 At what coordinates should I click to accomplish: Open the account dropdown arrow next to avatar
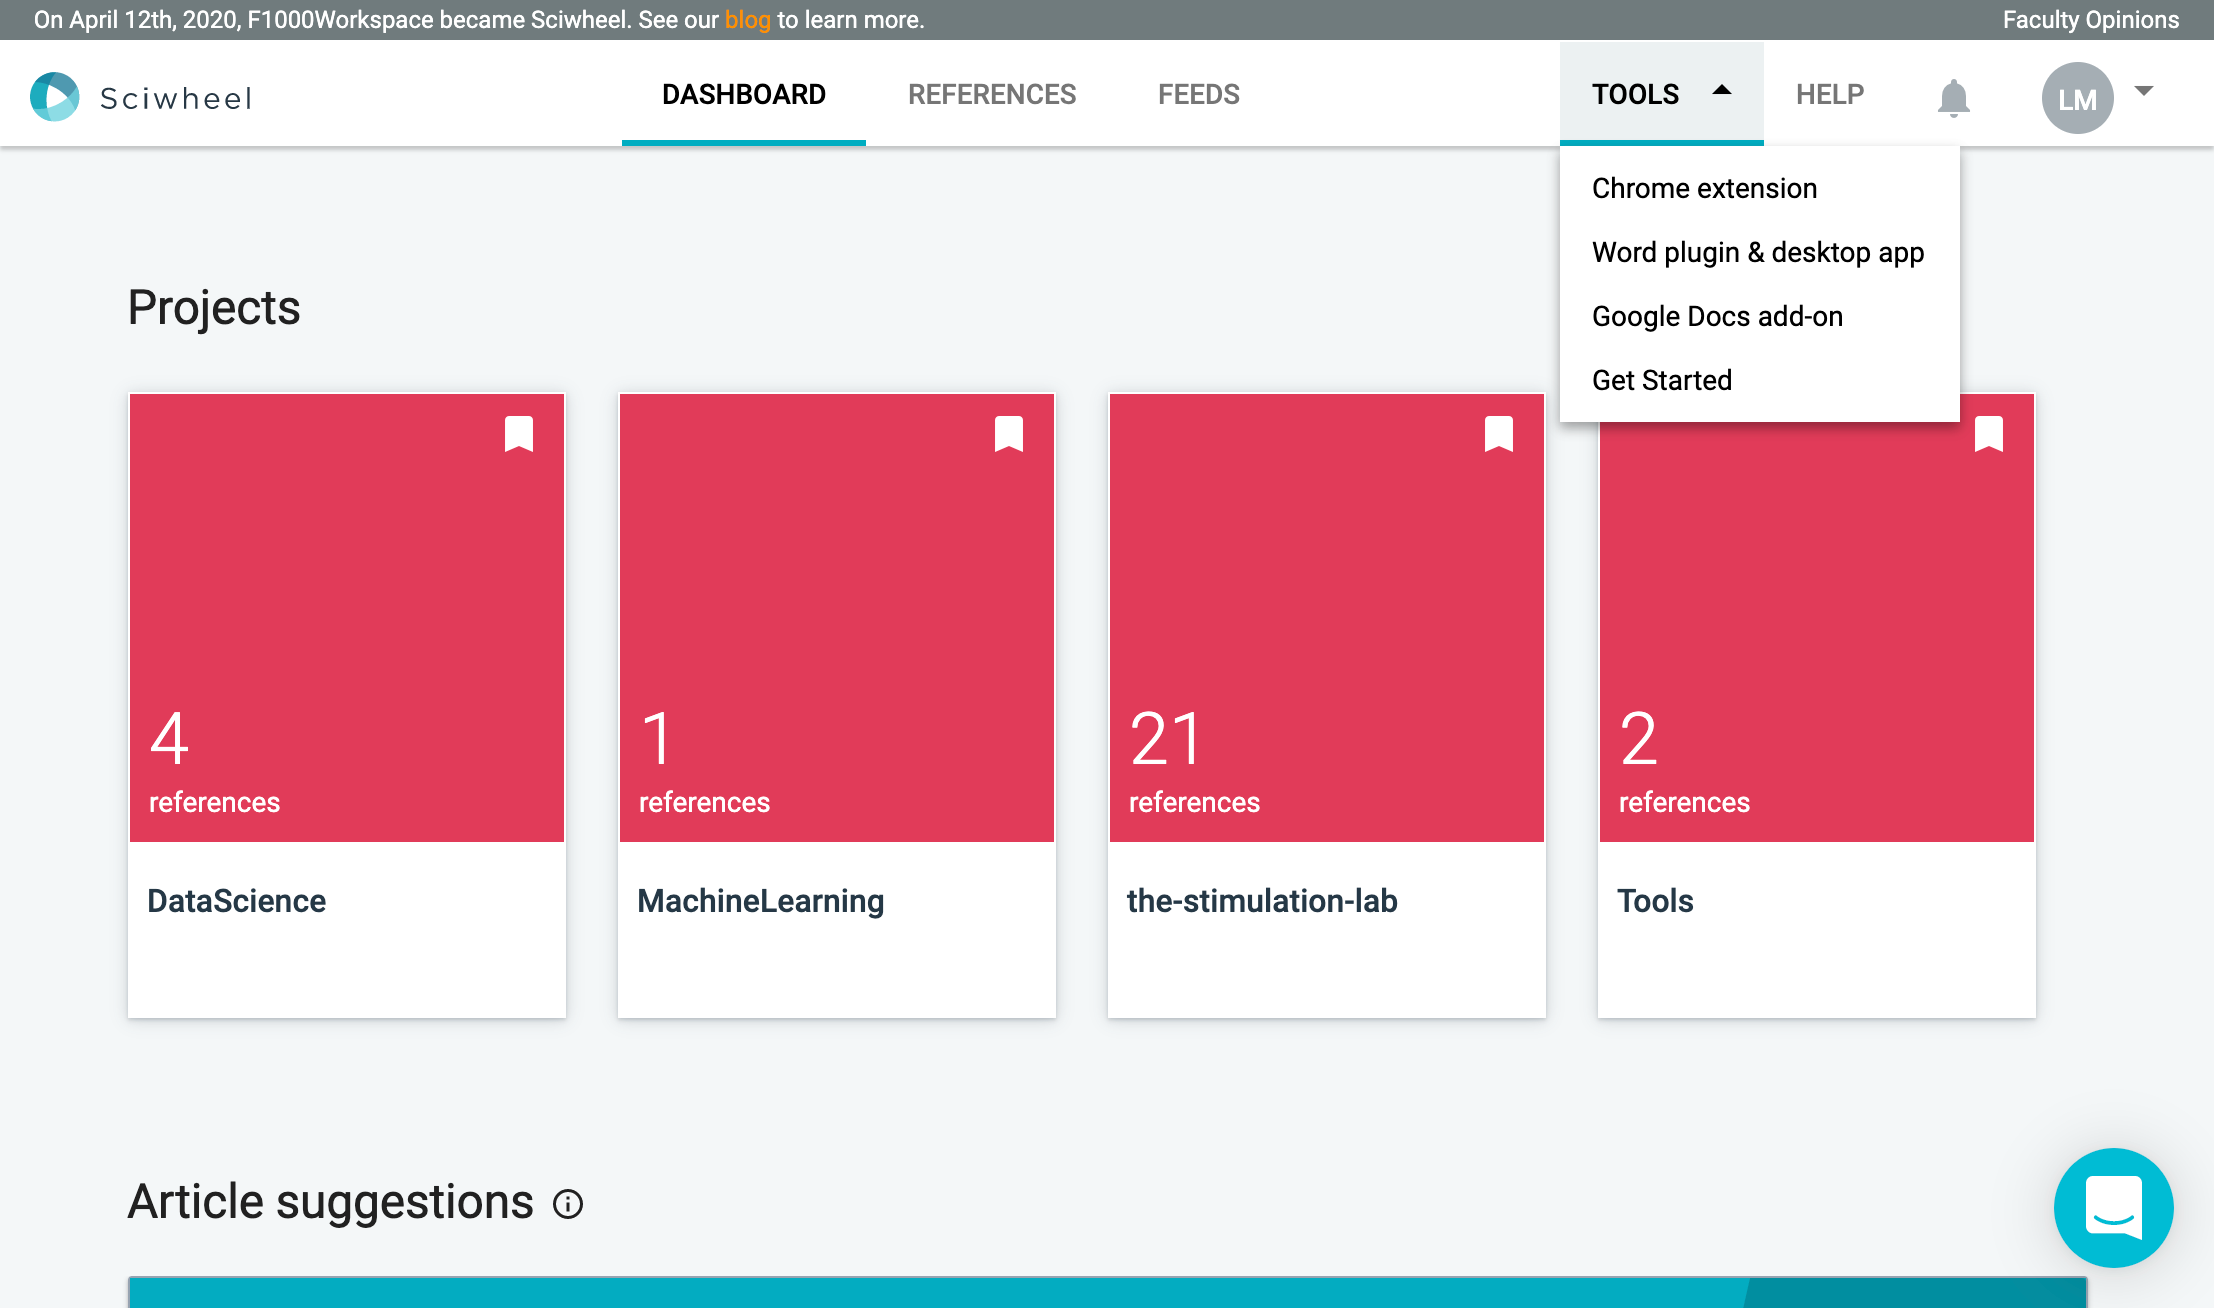point(2143,91)
